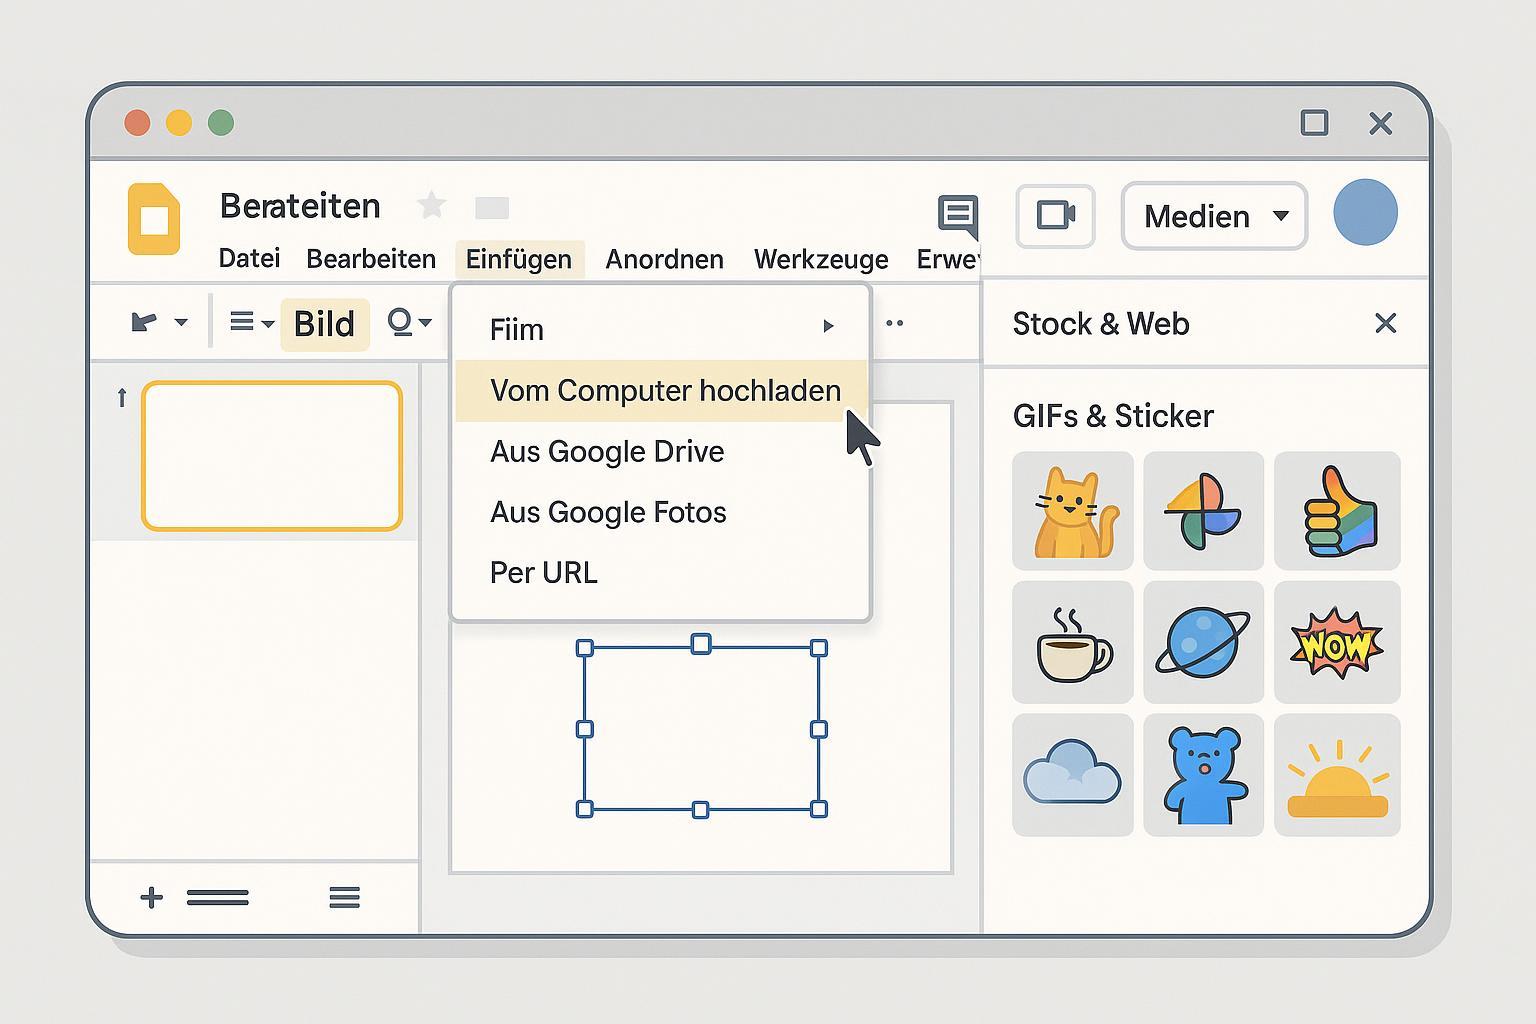The height and width of the screenshot is (1024, 1536).
Task: Expand the cursor tool dropdown arrow
Action: pyautogui.click(x=181, y=323)
